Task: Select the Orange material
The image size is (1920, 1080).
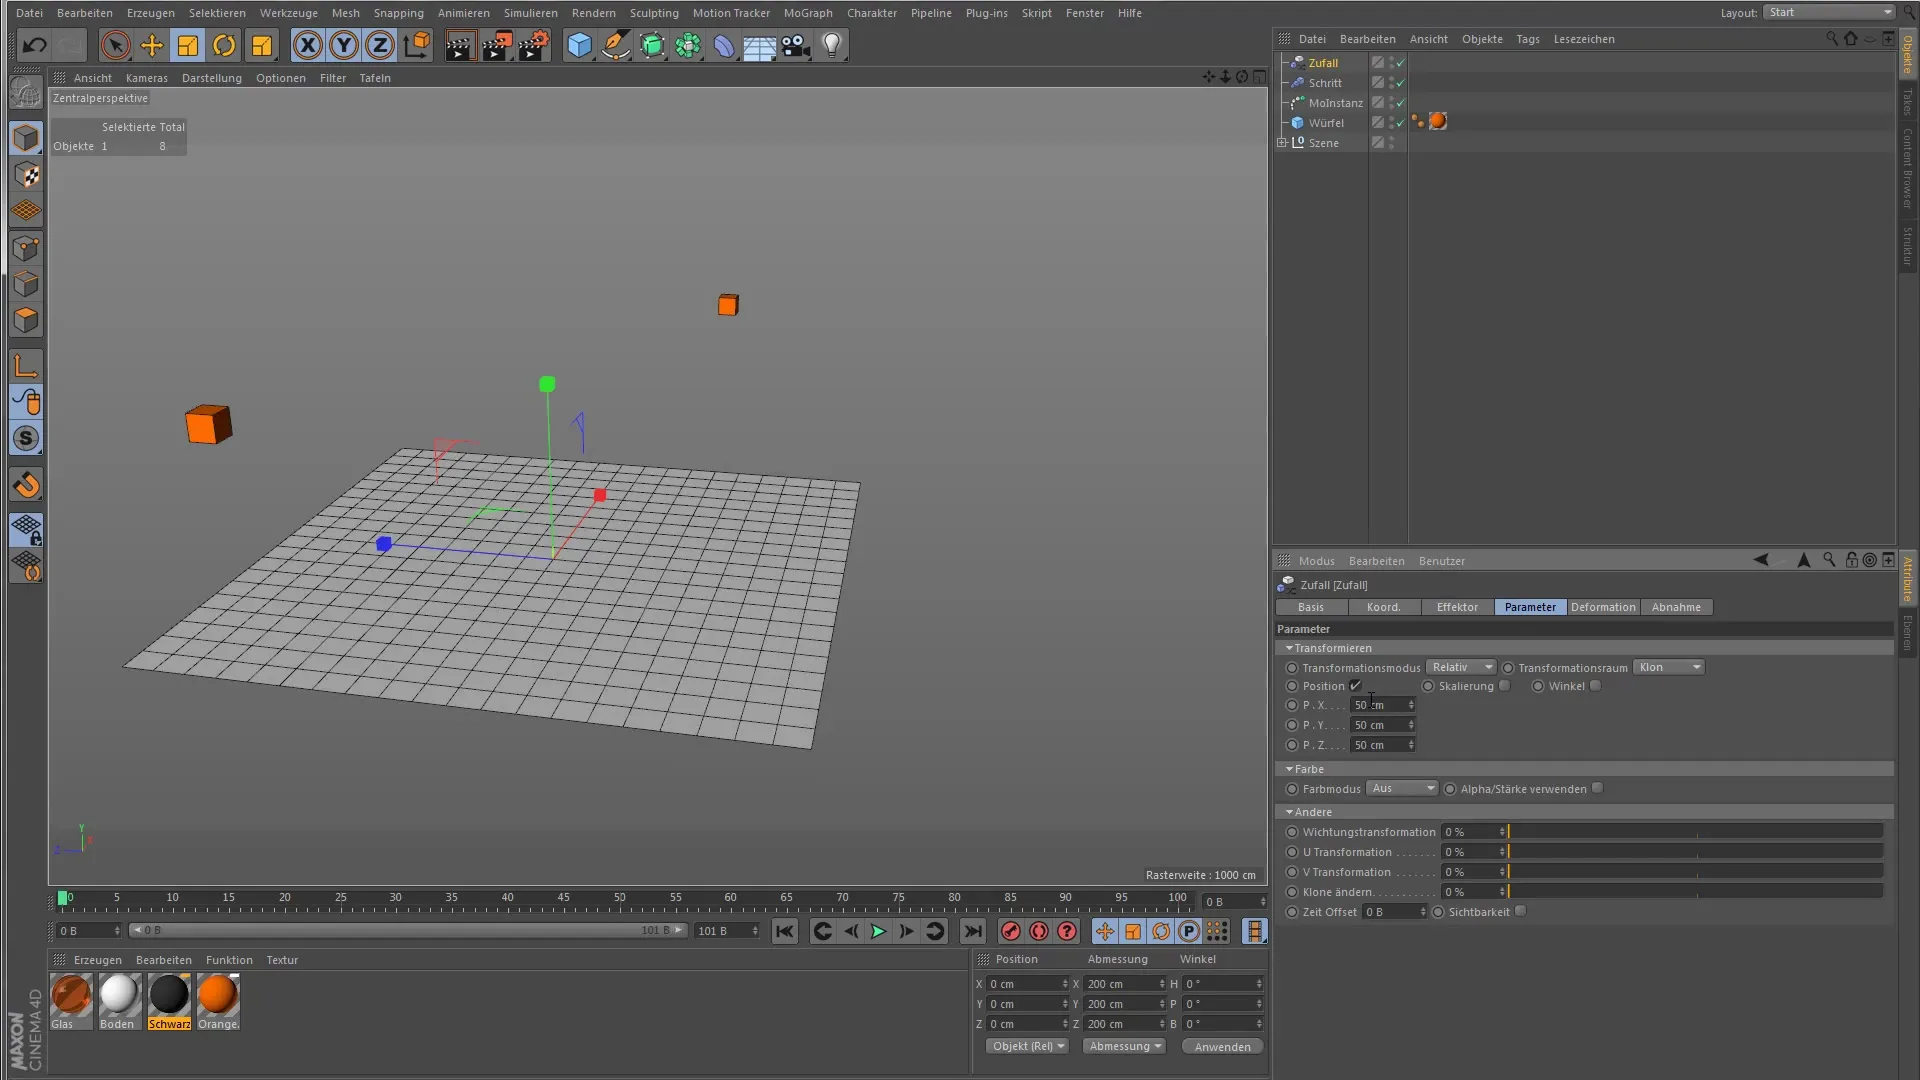Action: [x=218, y=1001]
